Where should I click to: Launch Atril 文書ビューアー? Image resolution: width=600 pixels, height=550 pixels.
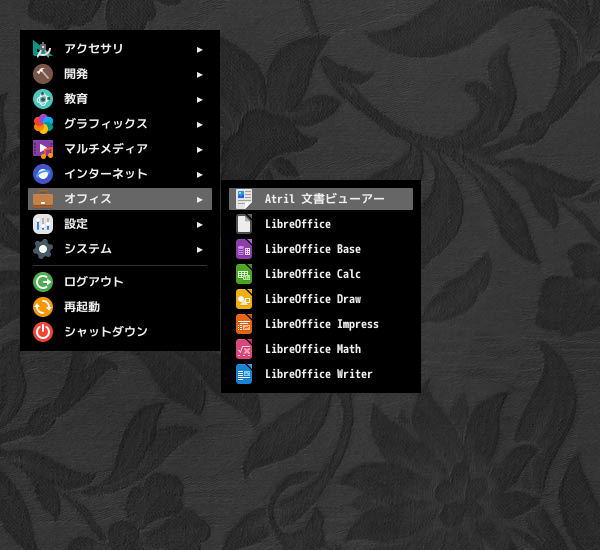[x=321, y=199]
